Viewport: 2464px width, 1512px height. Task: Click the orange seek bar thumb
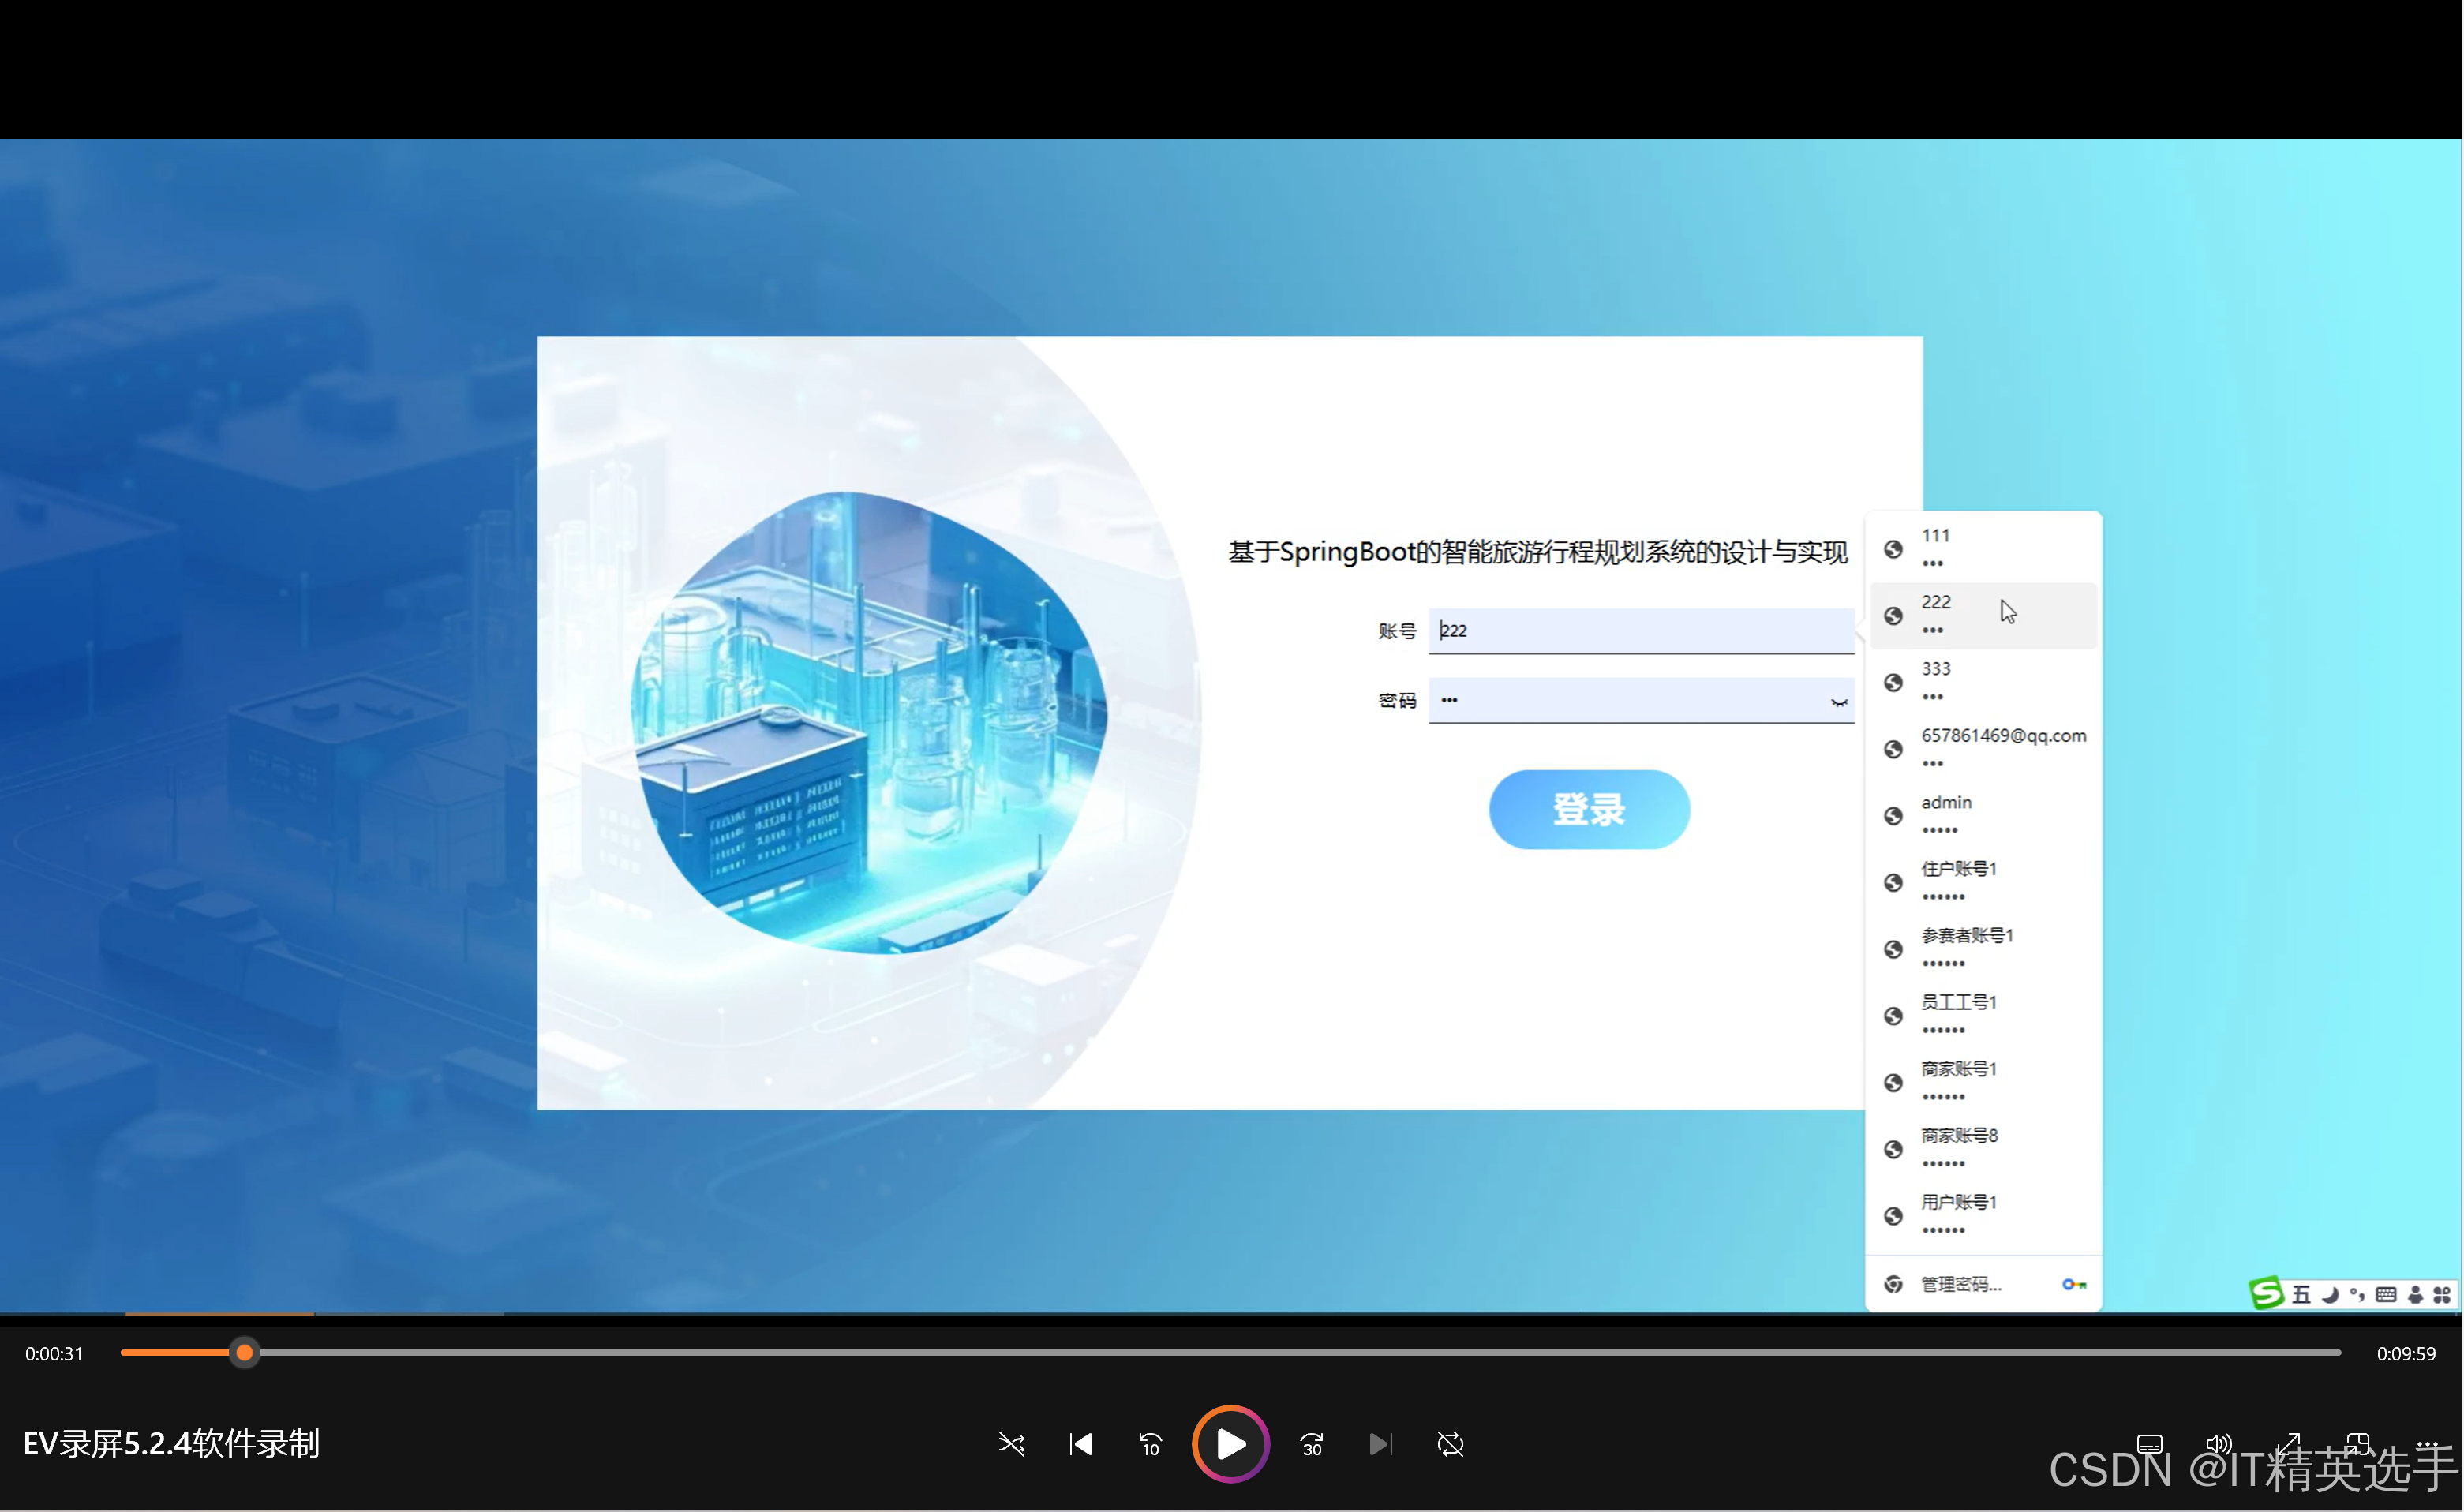pos(244,1353)
